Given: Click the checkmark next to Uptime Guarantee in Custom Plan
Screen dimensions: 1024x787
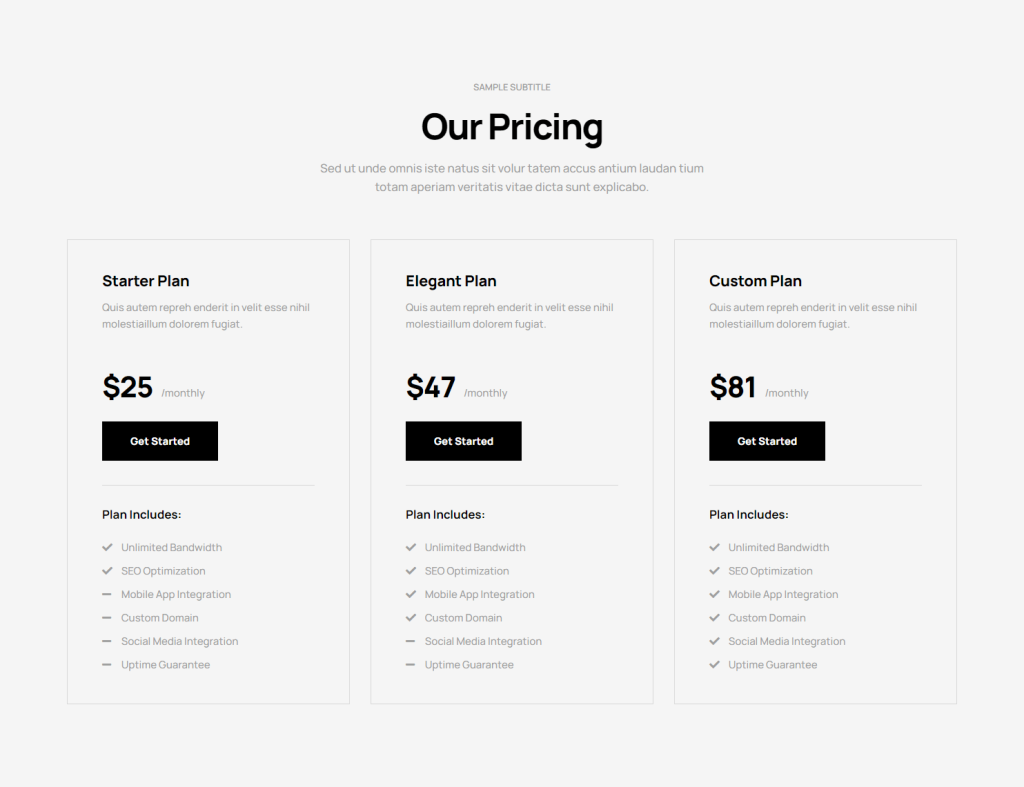Looking at the screenshot, I should pyautogui.click(x=714, y=664).
